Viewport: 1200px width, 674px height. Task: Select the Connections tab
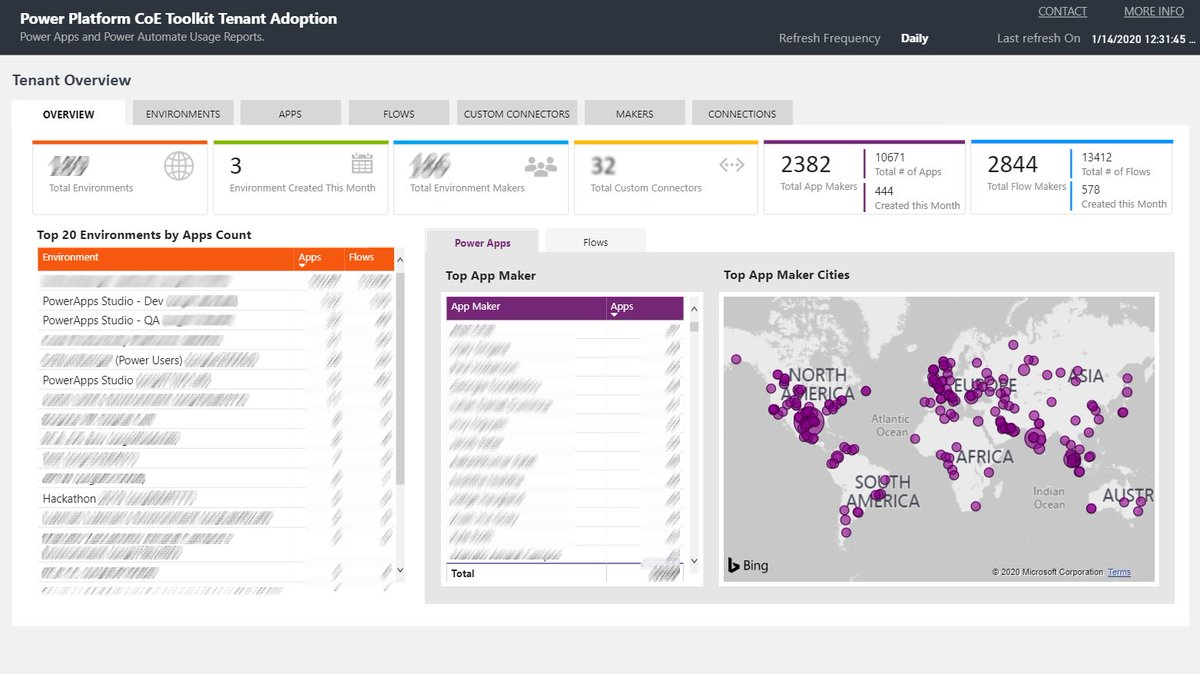[742, 114]
